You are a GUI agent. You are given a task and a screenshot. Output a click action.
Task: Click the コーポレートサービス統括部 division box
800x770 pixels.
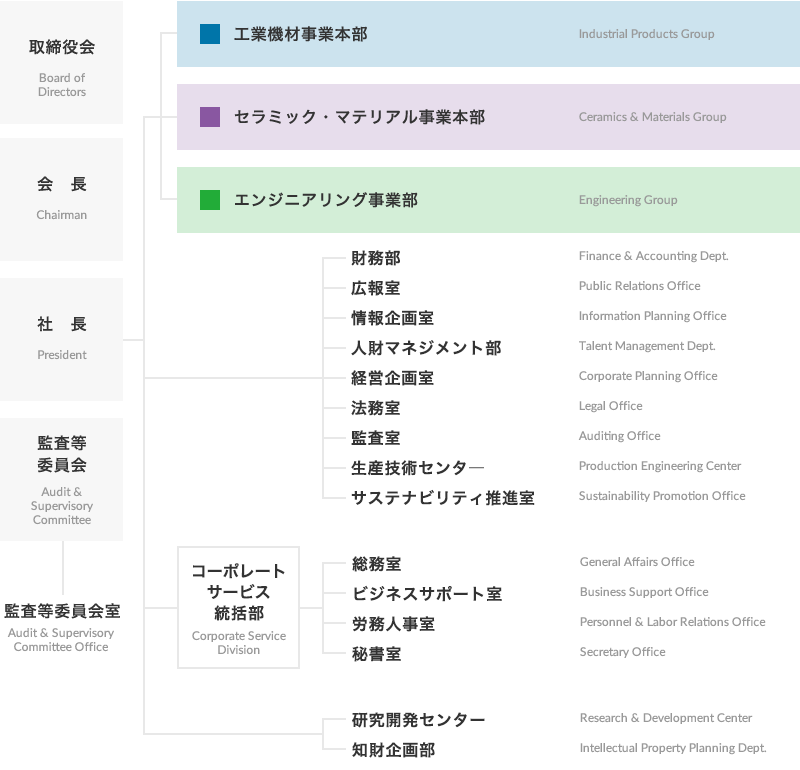click(238, 607)
